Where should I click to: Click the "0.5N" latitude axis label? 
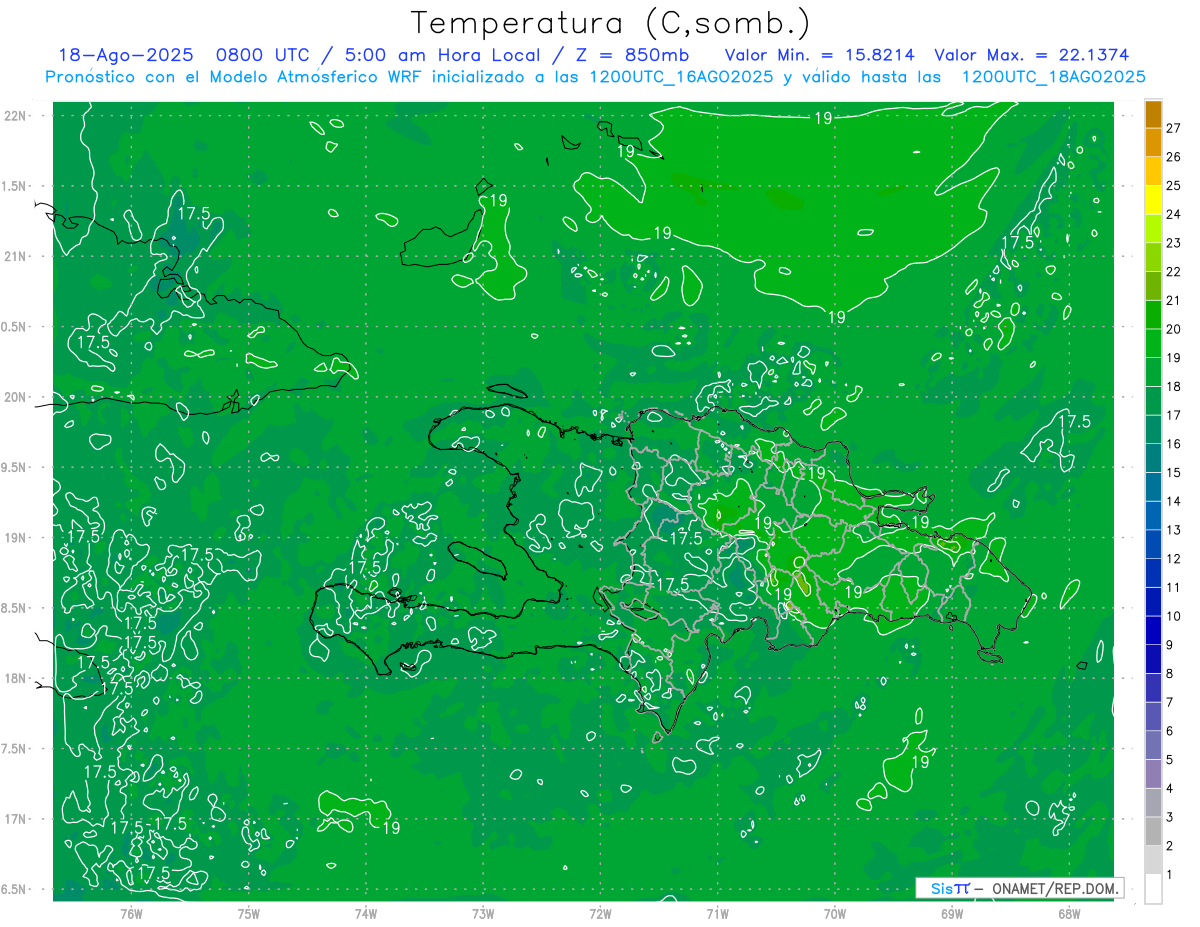[15, 327]
